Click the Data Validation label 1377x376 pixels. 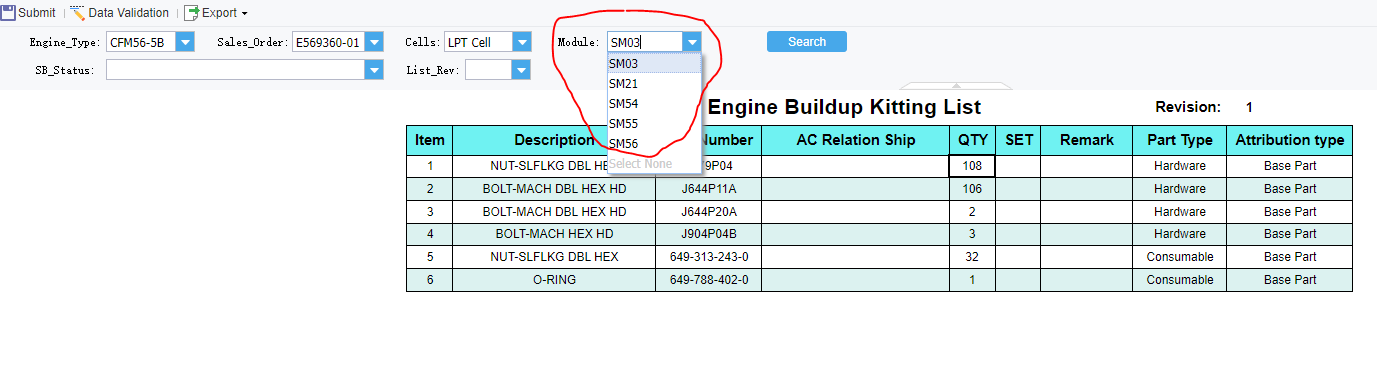point(129,13)
